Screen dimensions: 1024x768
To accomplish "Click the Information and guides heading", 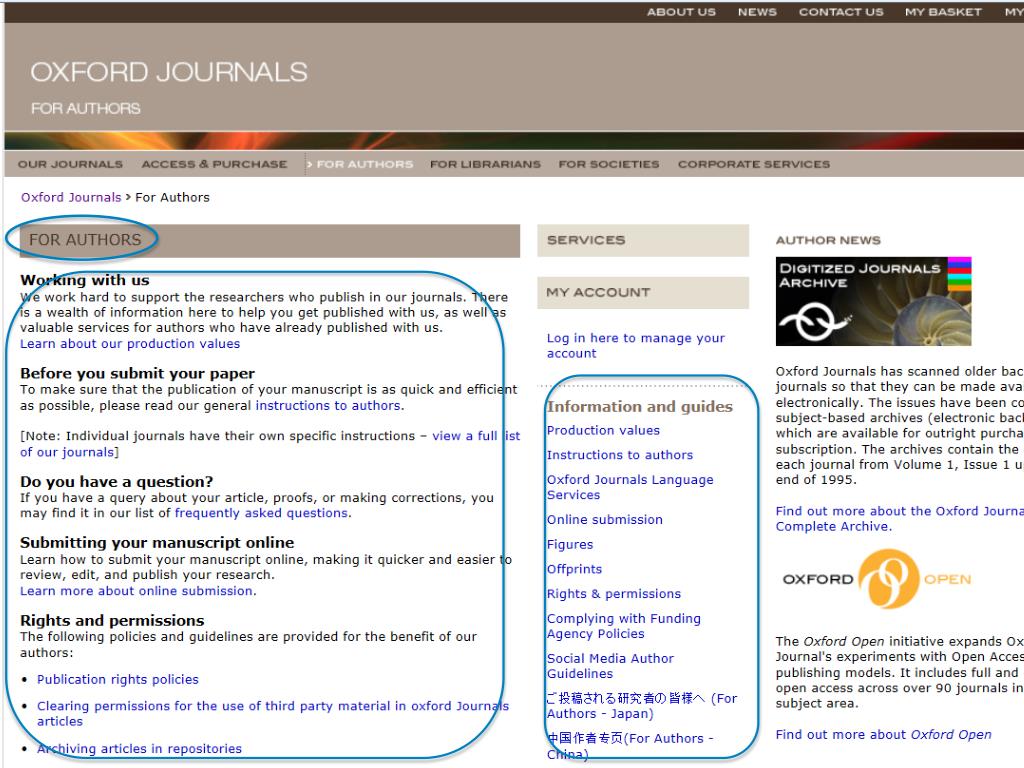I will (x=639, y=407).
